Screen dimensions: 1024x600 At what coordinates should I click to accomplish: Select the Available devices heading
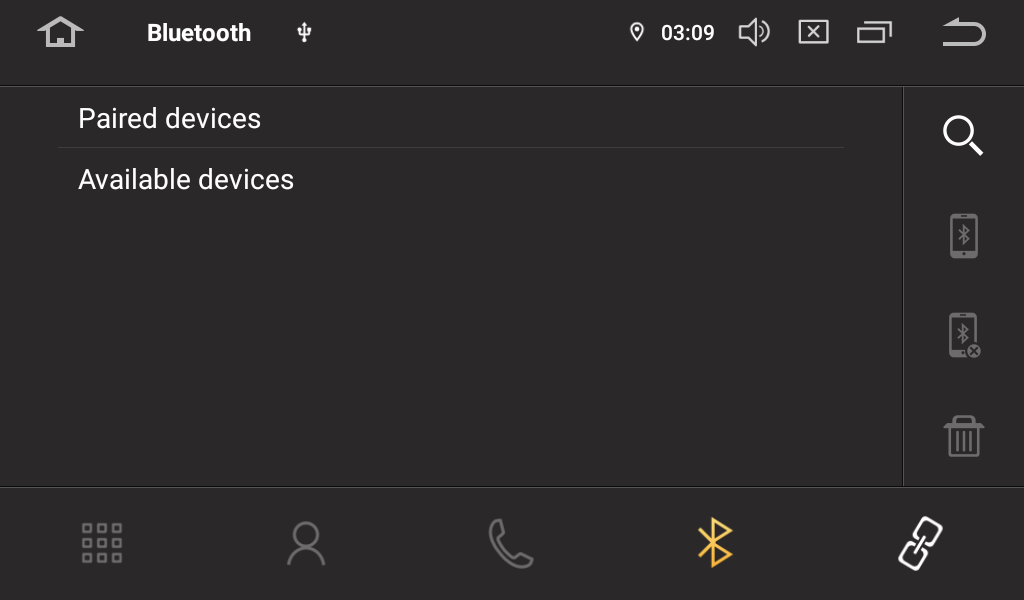point(186,180)
